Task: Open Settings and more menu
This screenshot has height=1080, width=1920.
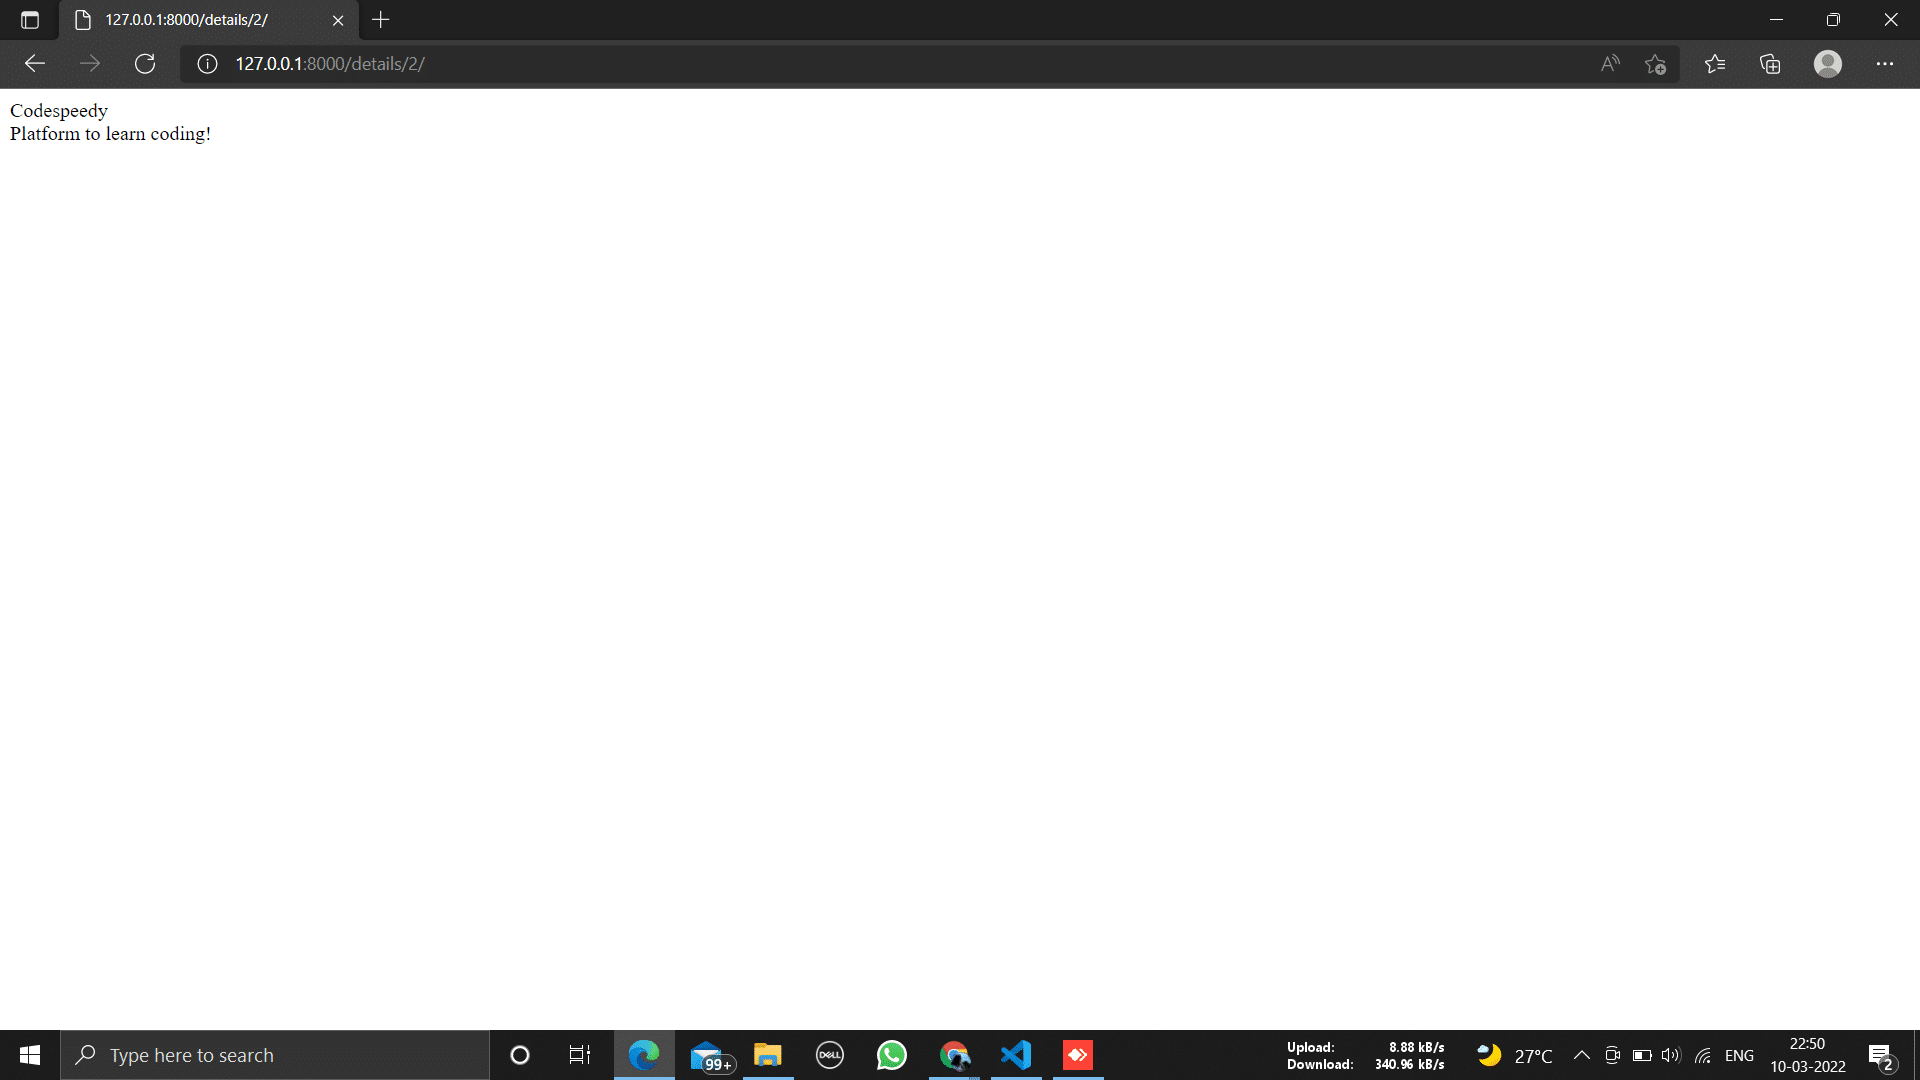Action: tap(1885, 64)
